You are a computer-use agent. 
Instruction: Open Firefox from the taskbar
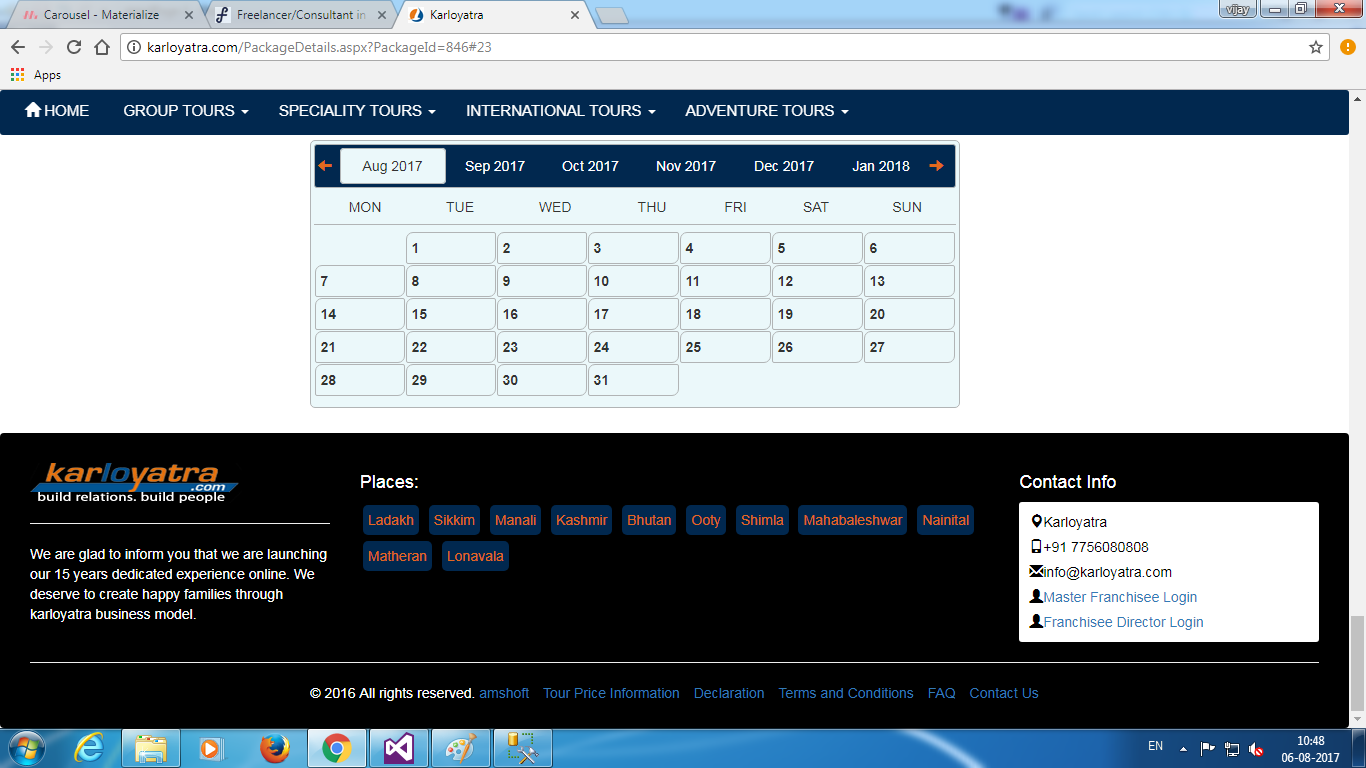[273, 748]
